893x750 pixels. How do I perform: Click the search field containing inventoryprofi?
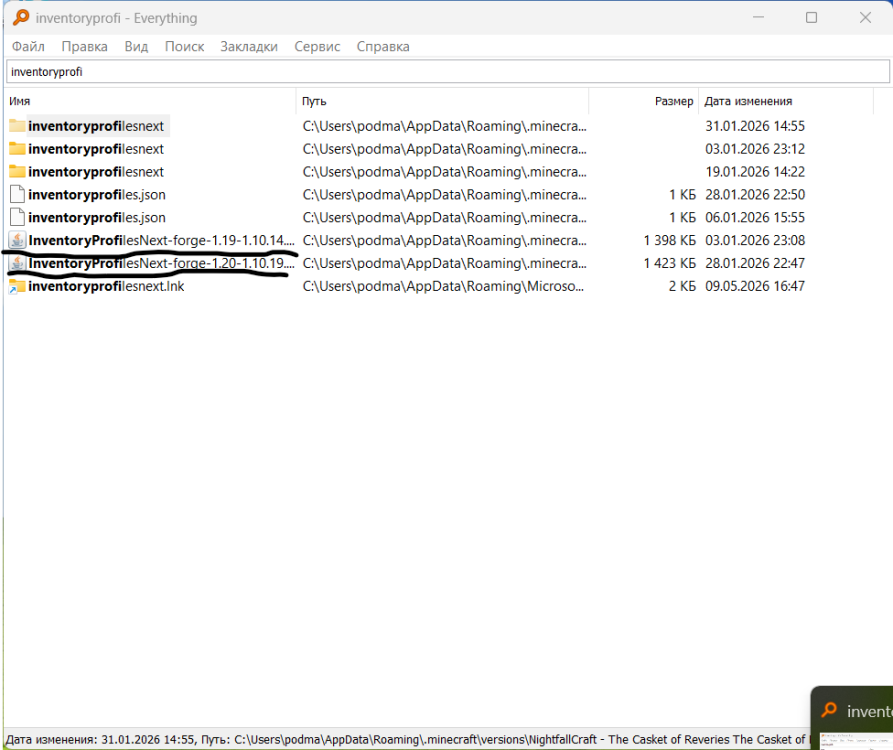click(x=448, y=72)
